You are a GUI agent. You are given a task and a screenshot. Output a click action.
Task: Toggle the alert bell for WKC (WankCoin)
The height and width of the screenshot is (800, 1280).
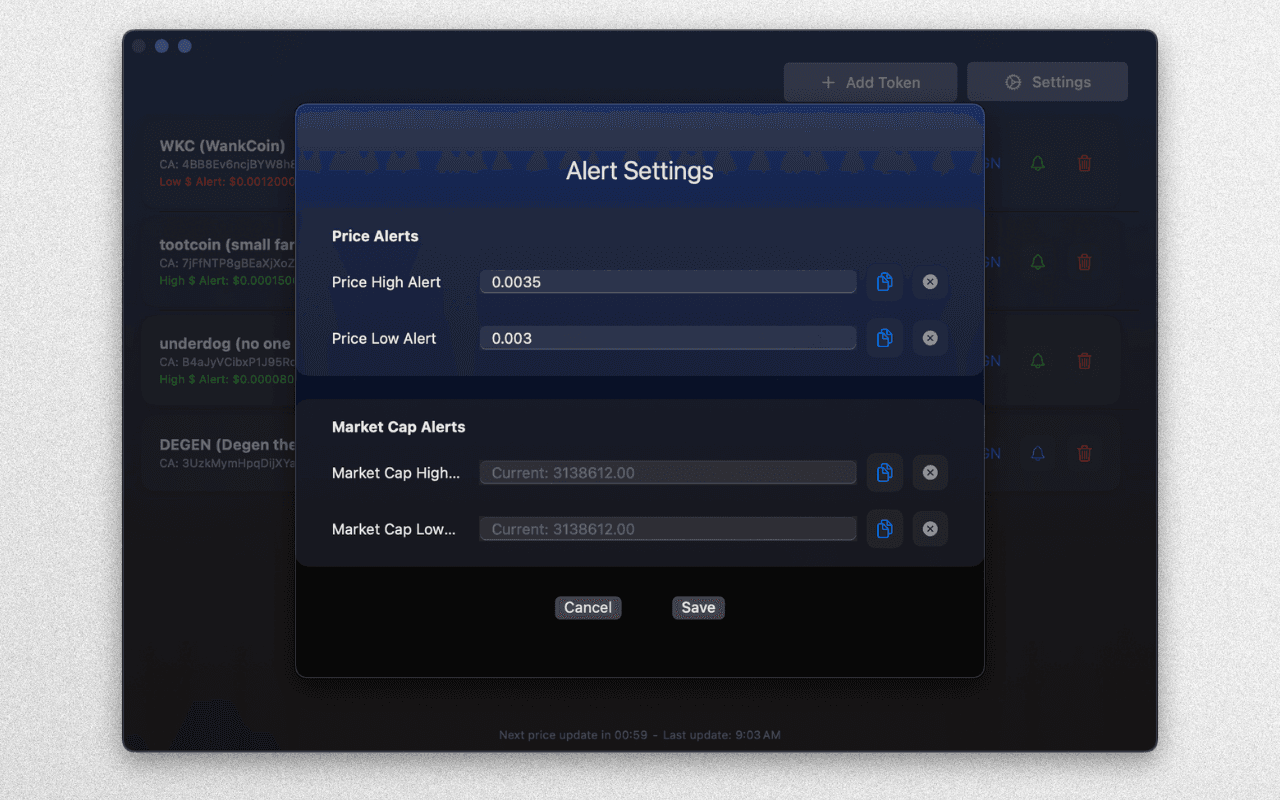click(1037, 162)
